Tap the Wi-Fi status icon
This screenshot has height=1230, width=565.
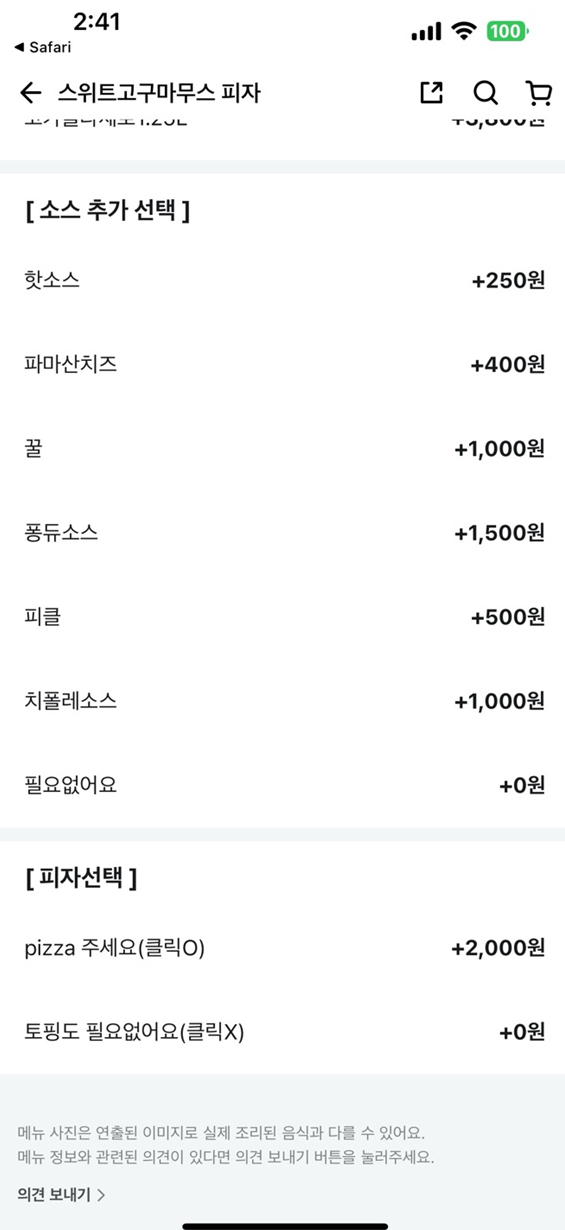463,31
